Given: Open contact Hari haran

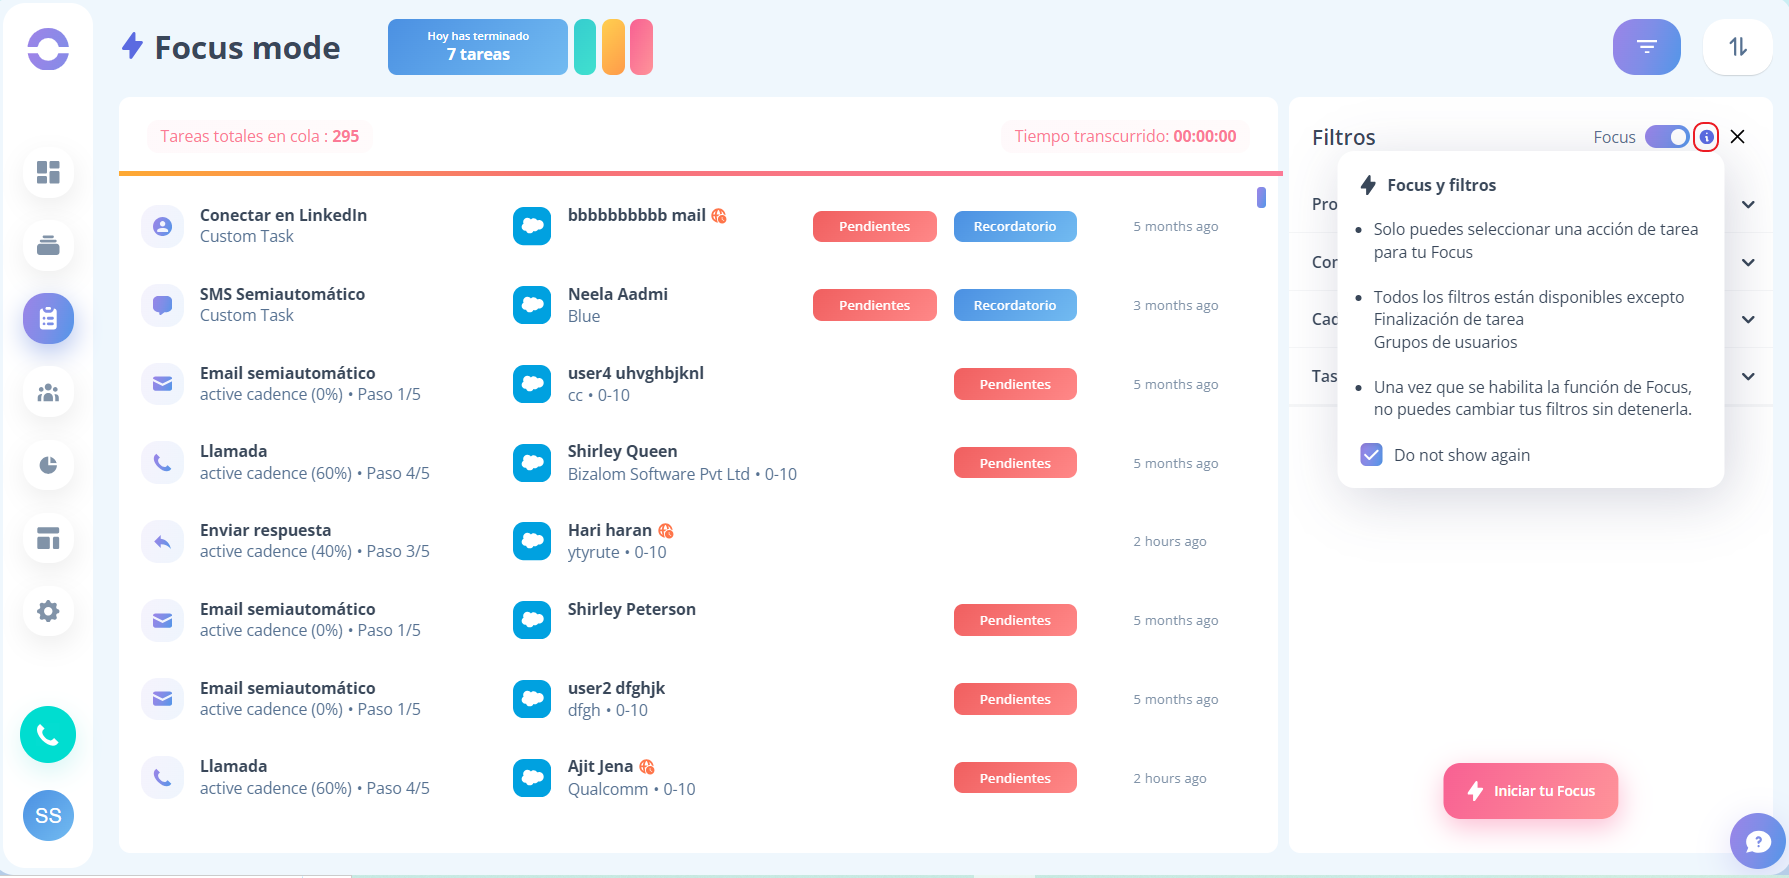Looking at the screenshot, I should [x=609, y=530].
